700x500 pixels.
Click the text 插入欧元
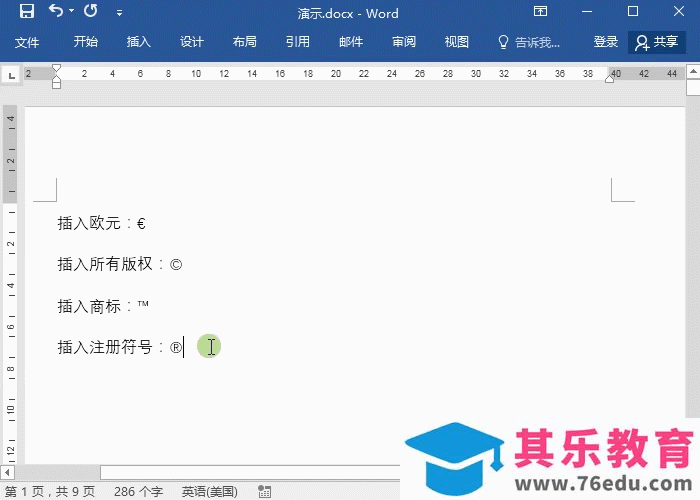89,223
